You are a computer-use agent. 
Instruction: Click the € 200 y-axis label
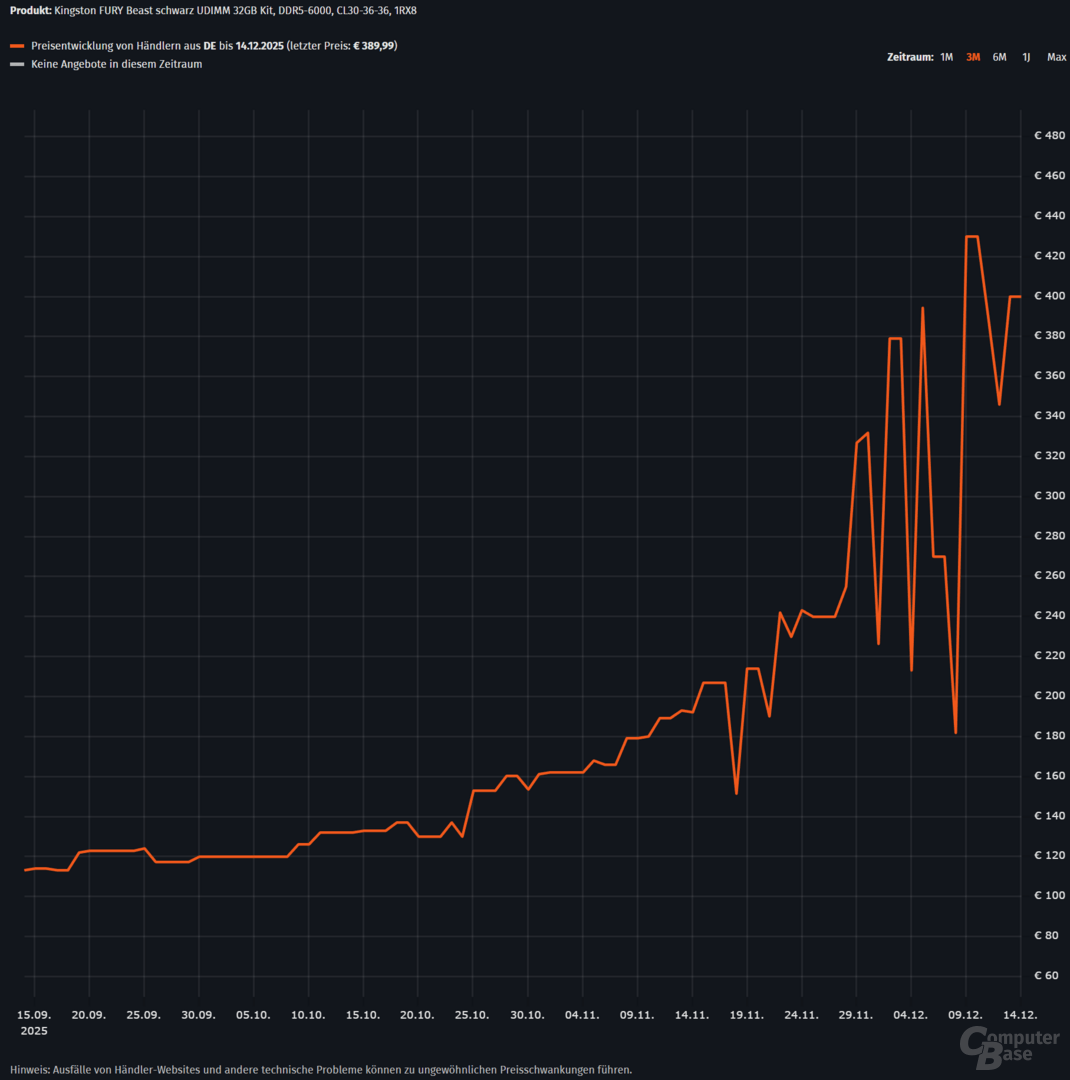click(1049, 696)
